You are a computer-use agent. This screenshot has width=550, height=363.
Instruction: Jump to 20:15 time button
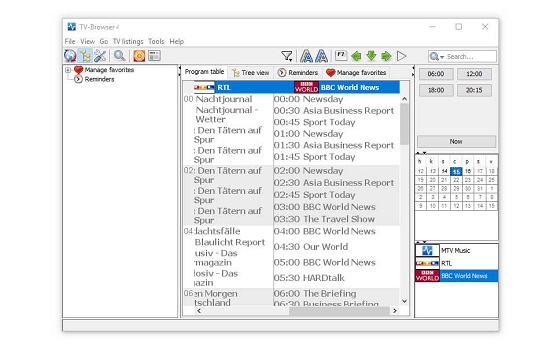tap(474, 90)
